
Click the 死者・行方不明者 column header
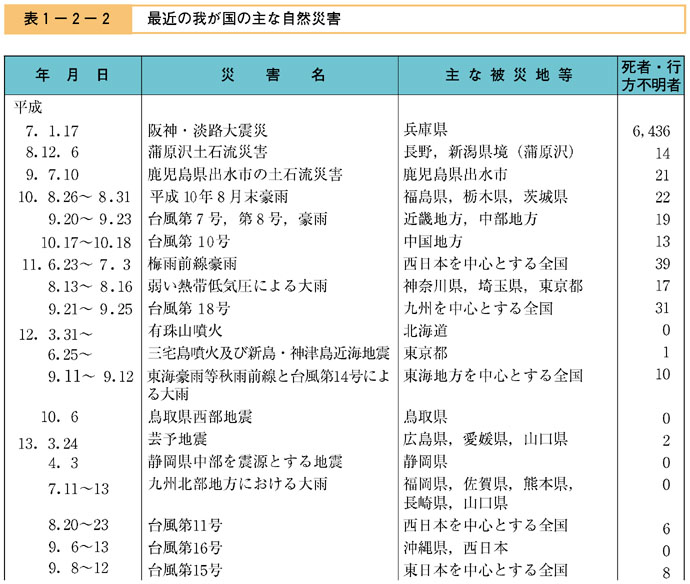[650, 76]
